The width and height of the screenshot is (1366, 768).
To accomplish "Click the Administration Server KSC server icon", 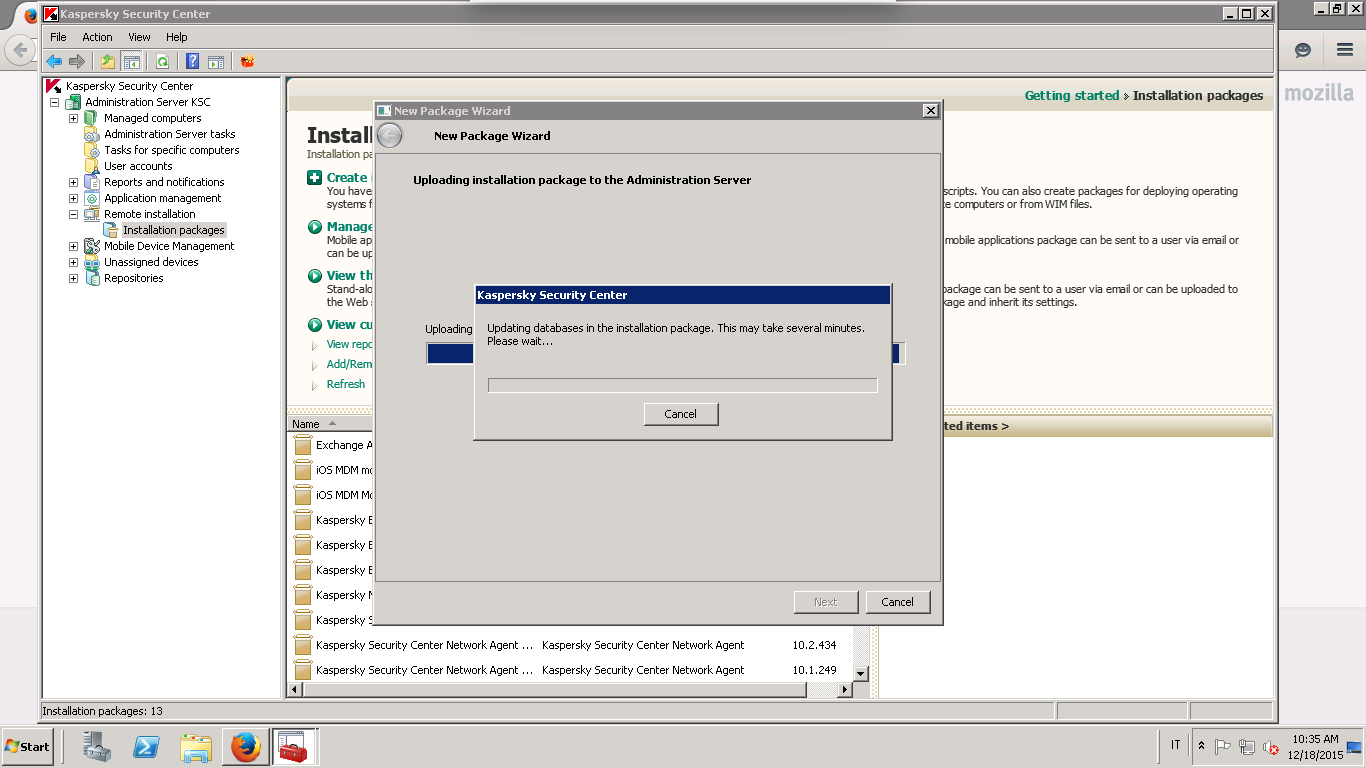I will point(73,102).
